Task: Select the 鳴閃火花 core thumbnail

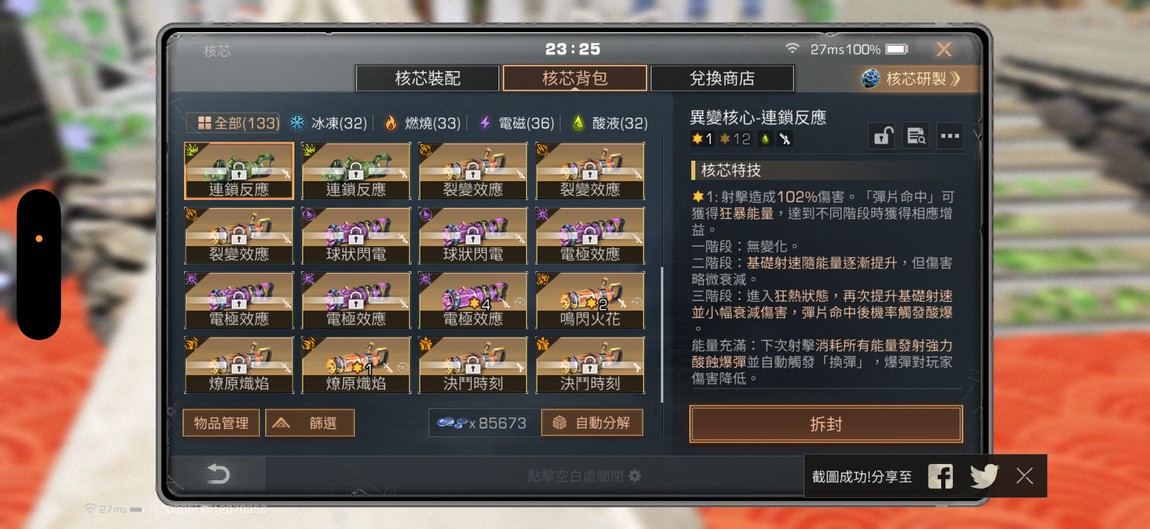Action: 590,300
